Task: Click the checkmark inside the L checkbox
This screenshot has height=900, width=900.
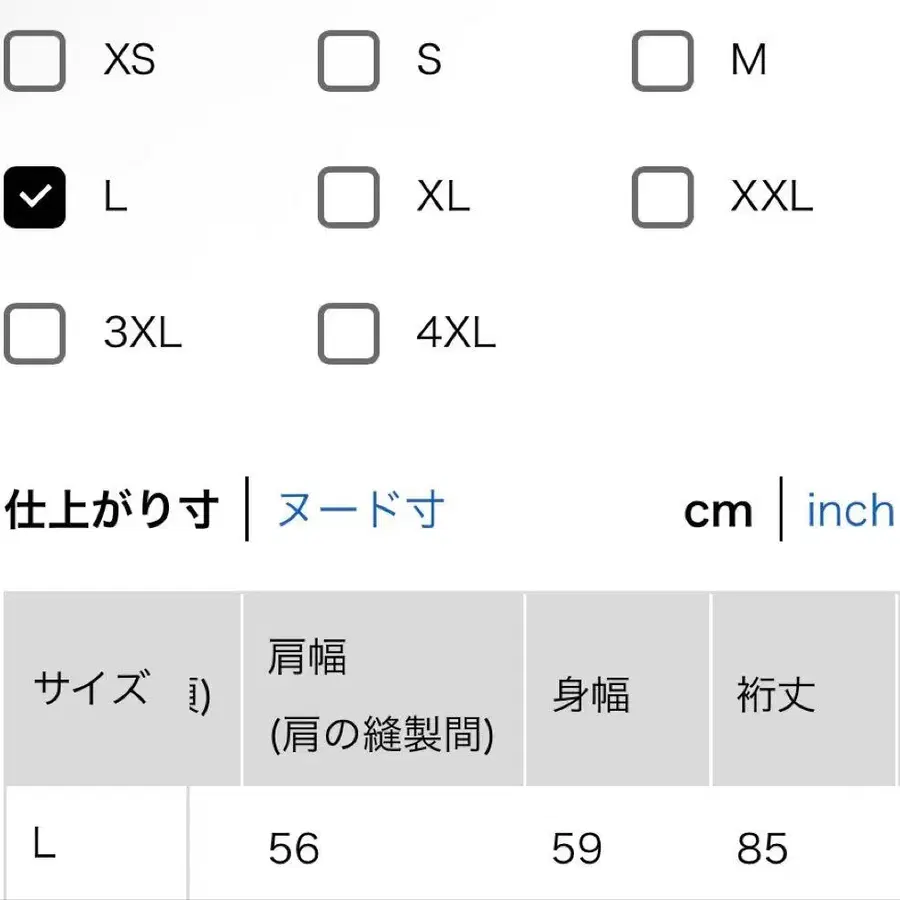Action: point(35,198)
